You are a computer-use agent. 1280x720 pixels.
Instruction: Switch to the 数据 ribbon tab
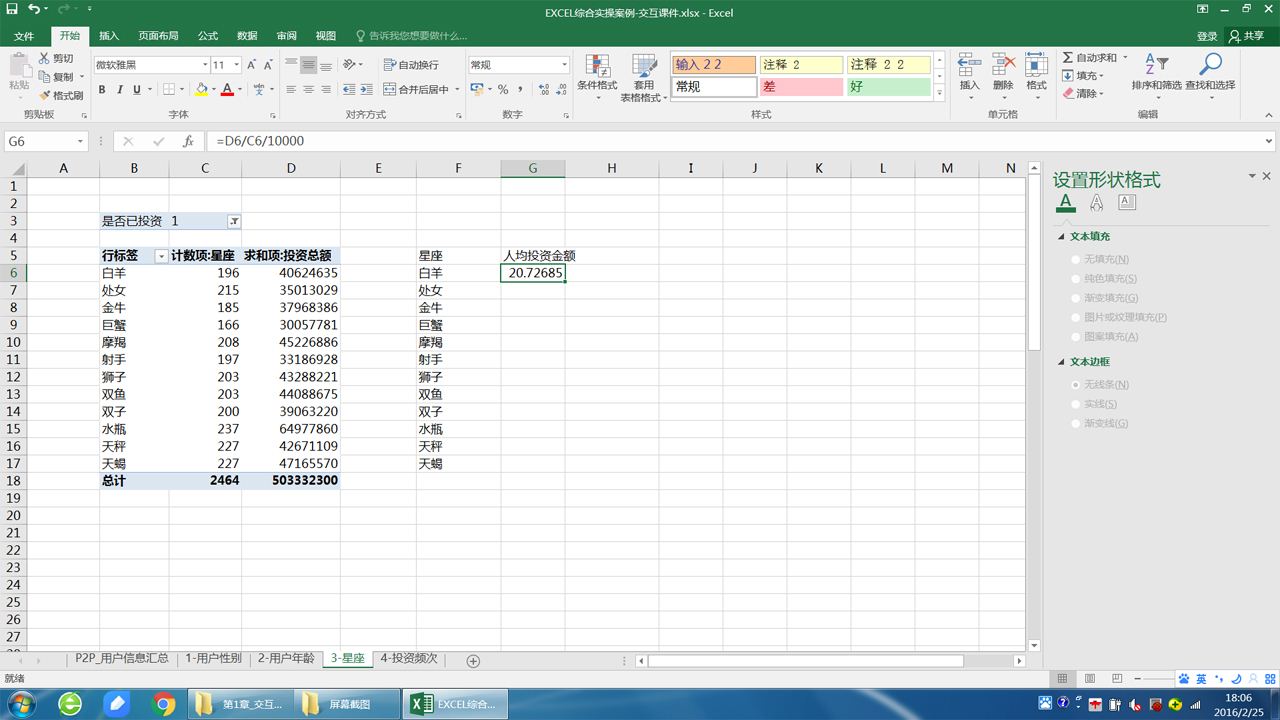tap(247, 36)
